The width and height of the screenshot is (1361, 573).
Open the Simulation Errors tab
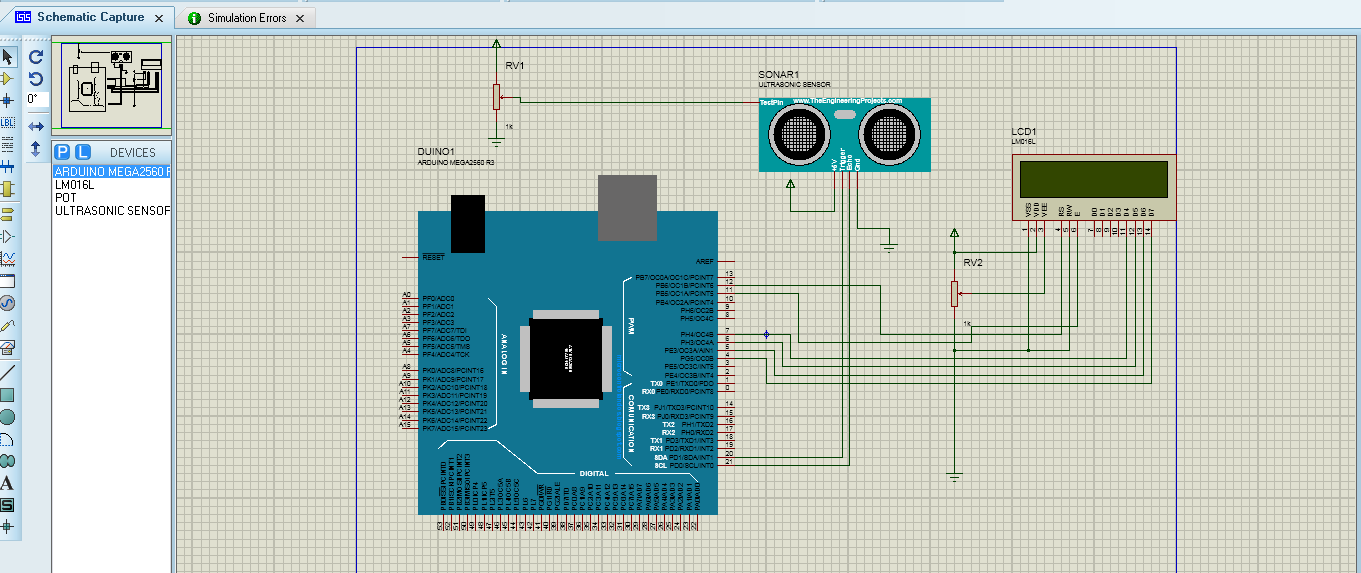click(247, 18)
